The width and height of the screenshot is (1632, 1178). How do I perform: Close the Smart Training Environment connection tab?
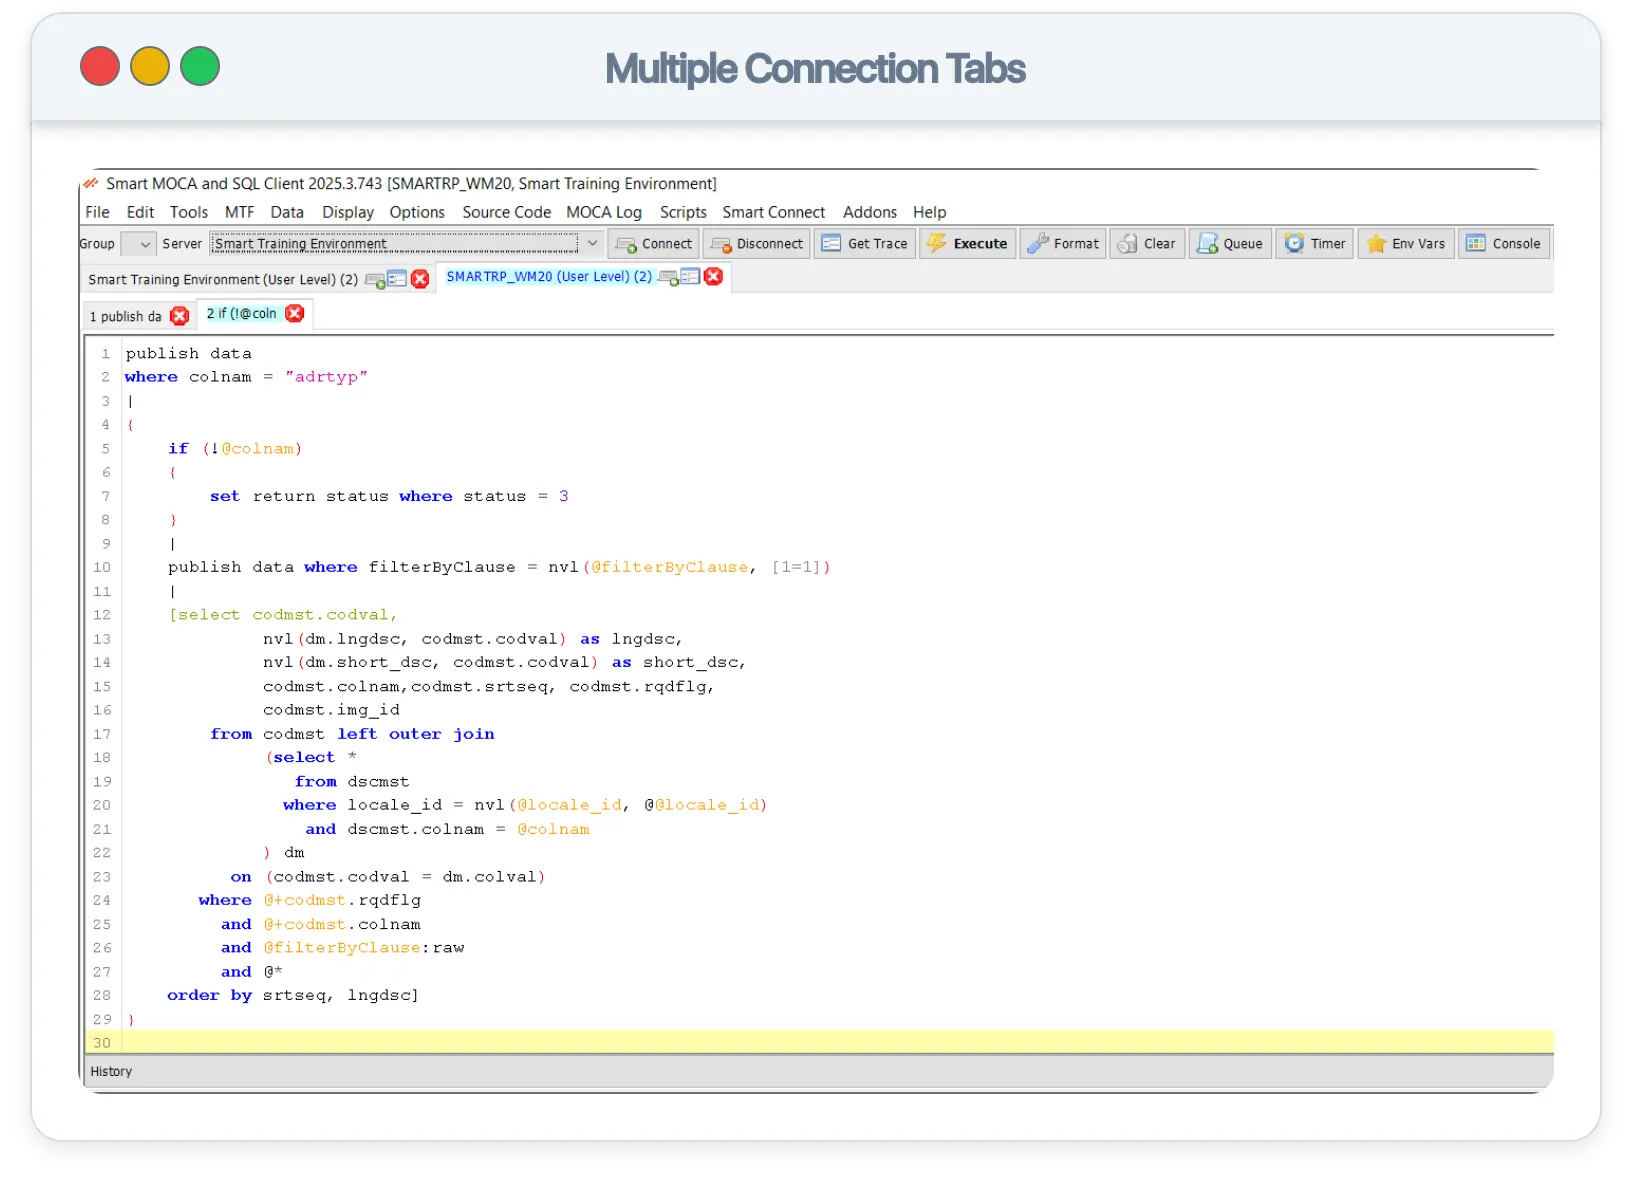coord(420,279)
